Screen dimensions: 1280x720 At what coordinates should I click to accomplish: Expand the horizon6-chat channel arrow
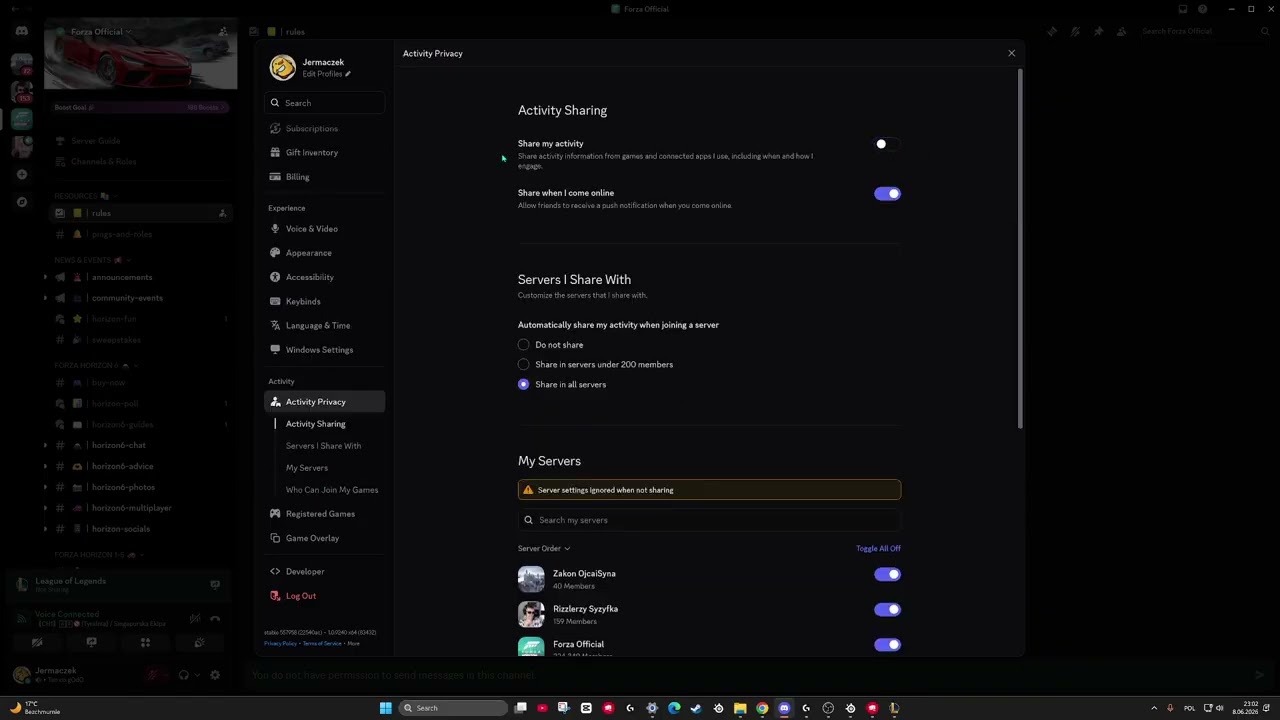[x=45, y=445]
